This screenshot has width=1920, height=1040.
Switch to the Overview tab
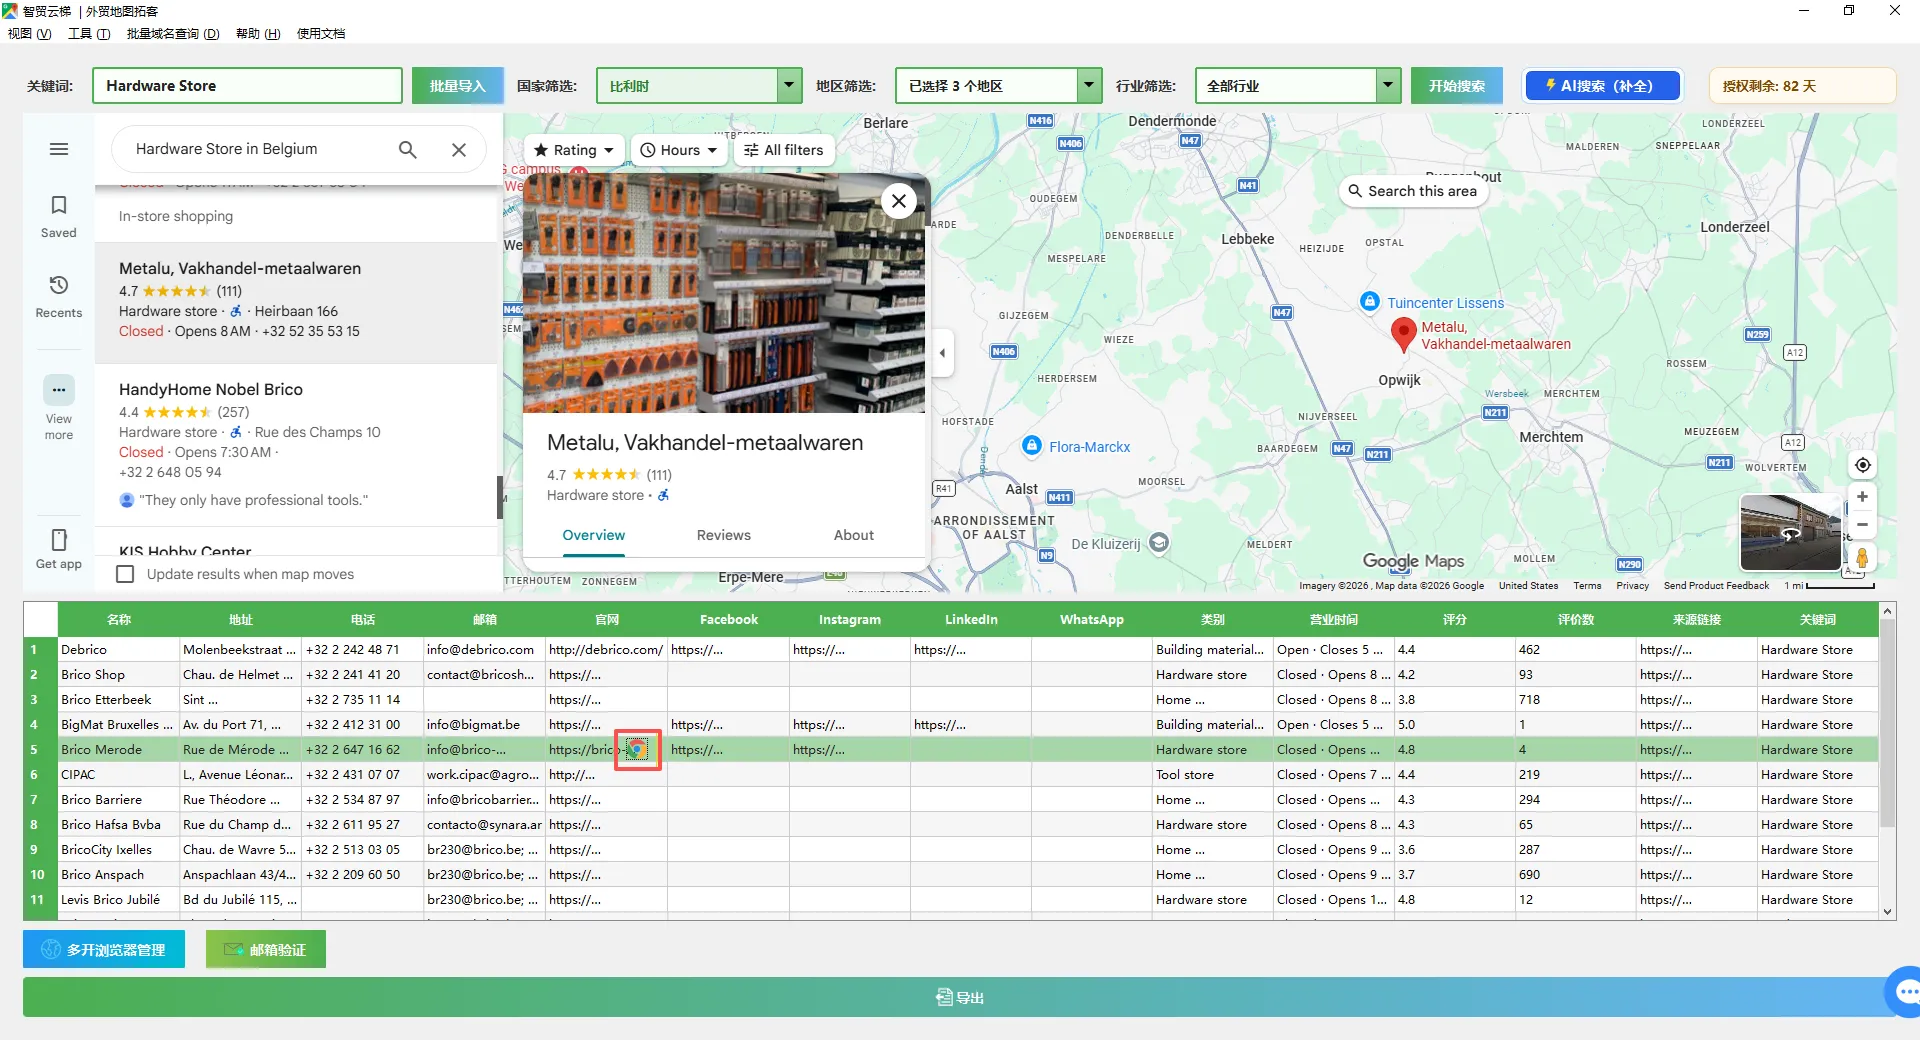point(594,535)
